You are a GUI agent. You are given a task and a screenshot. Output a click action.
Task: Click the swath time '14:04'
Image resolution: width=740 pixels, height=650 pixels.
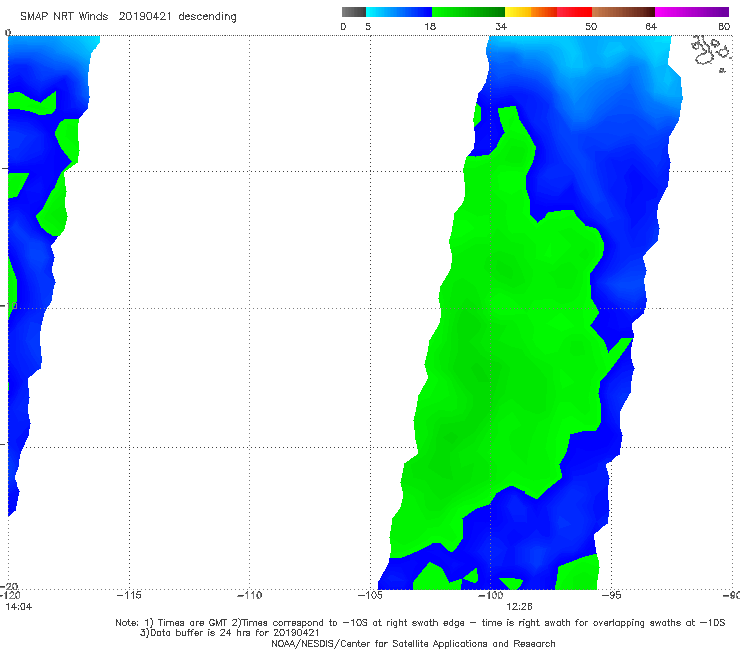click(19, 607)
